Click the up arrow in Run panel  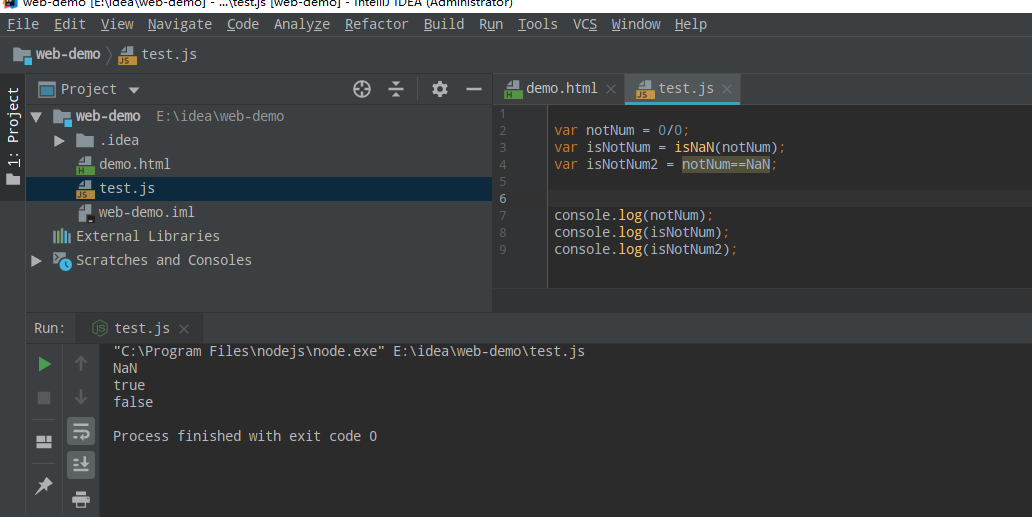[x=81, y=363]
